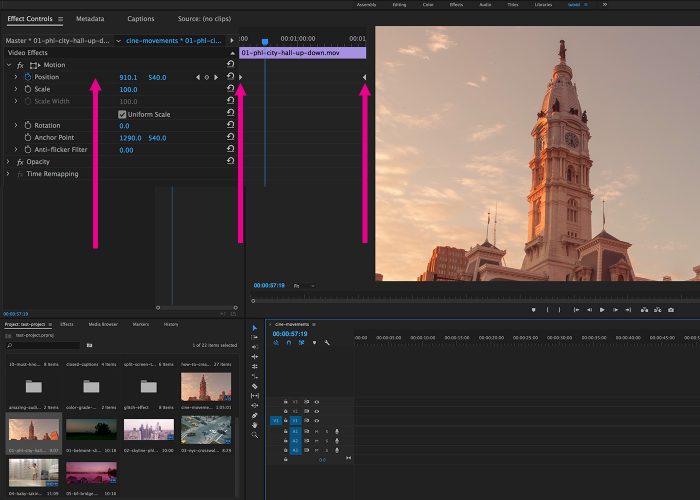Select the Track Select Forward tool
Image resolution: width=700 pixels, height=500 pixels.
pyautogui.click(x=254, y=338)
